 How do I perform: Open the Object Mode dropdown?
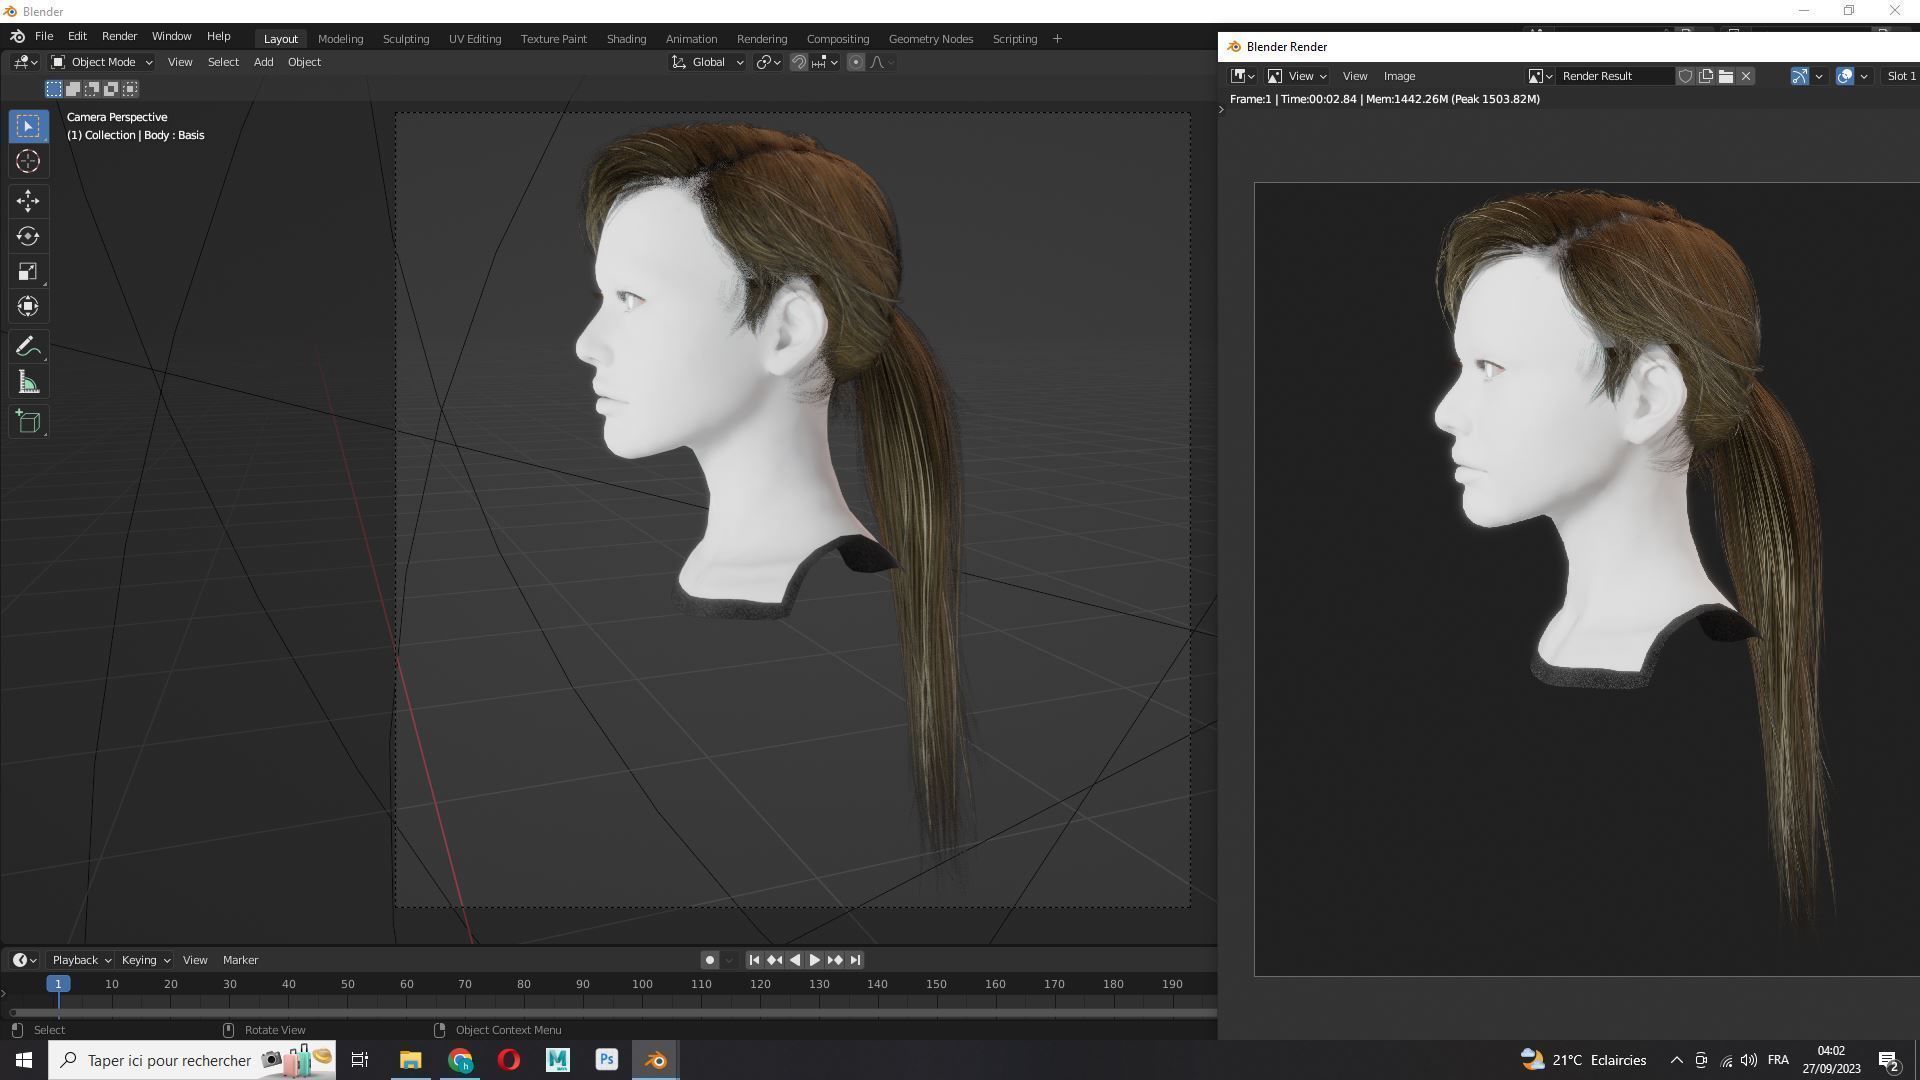point(101,62)
